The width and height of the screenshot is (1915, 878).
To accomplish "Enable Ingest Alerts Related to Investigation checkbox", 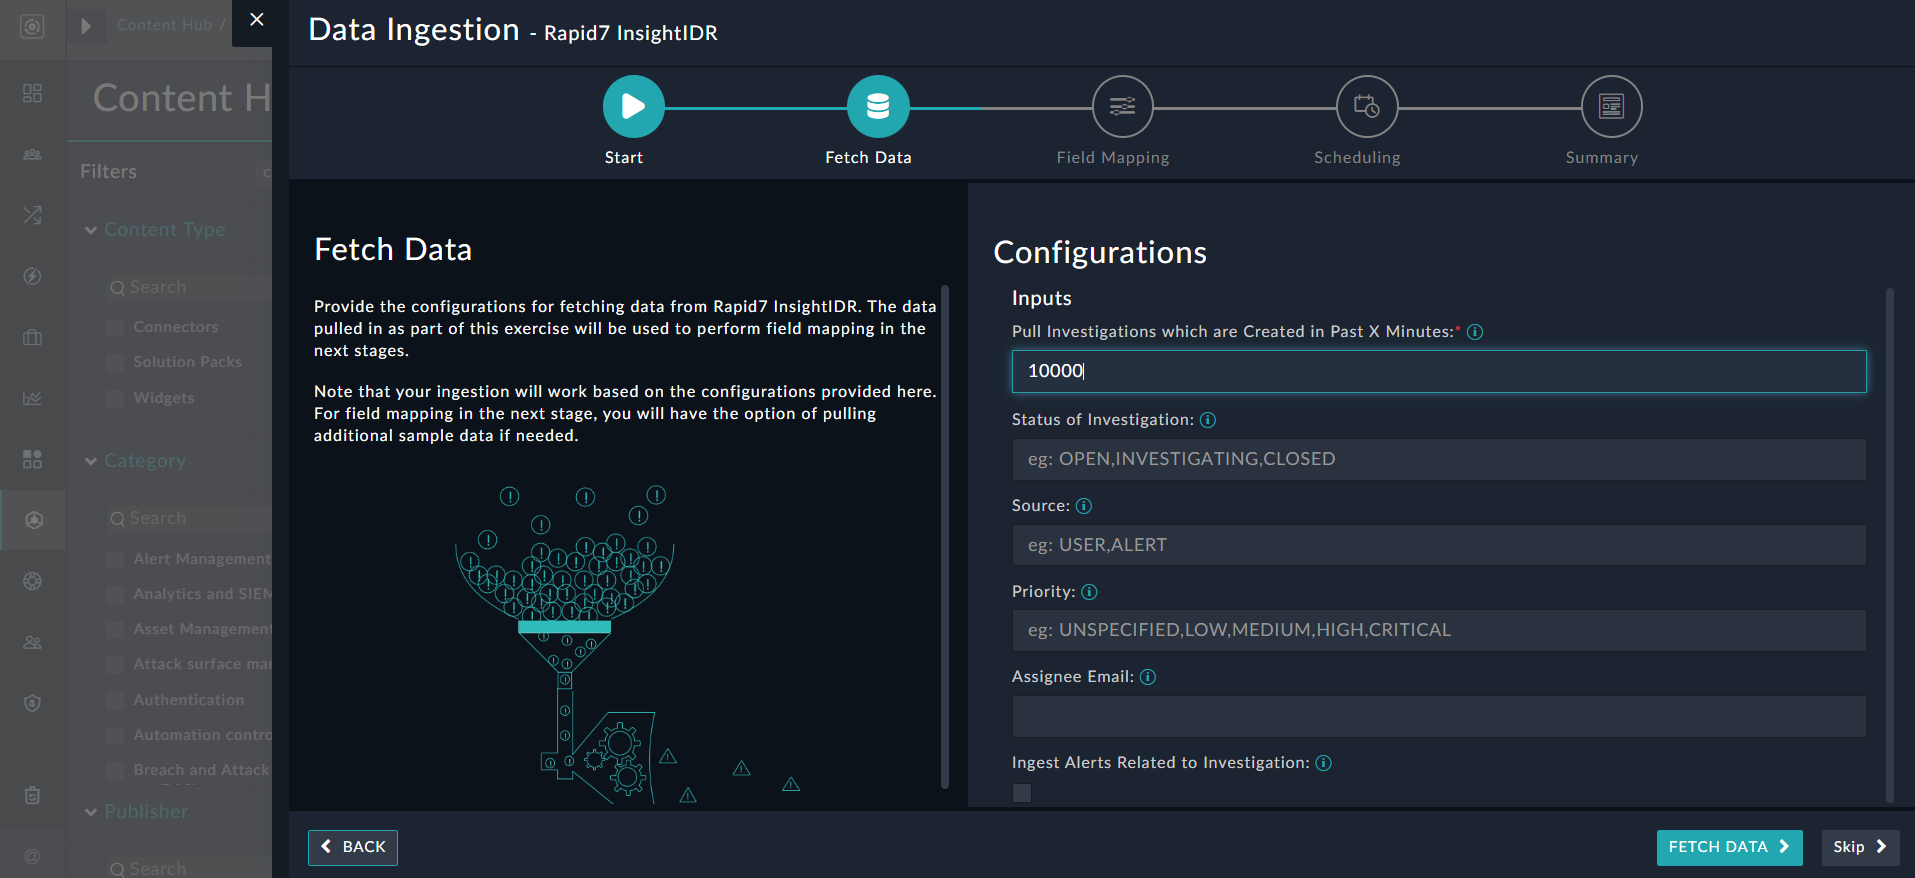I will click(x=1021, y=793).
